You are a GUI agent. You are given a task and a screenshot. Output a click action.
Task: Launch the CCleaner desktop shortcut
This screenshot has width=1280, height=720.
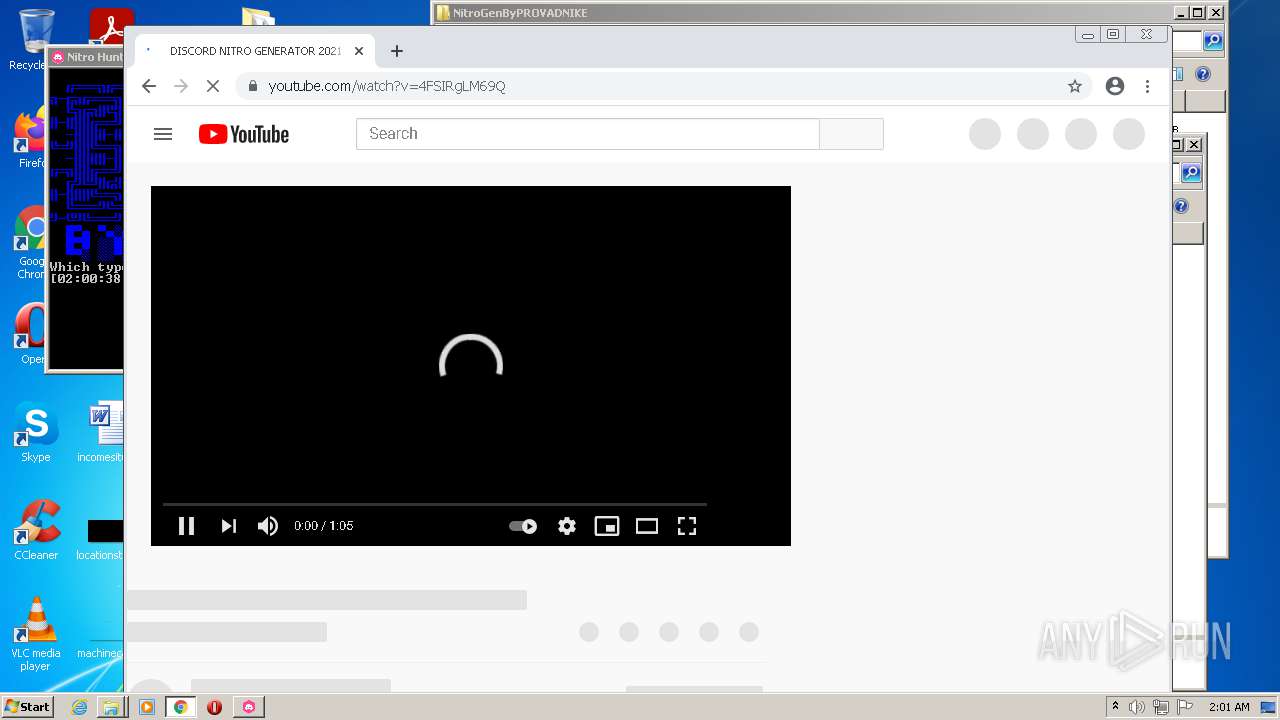tap(36, 530)
